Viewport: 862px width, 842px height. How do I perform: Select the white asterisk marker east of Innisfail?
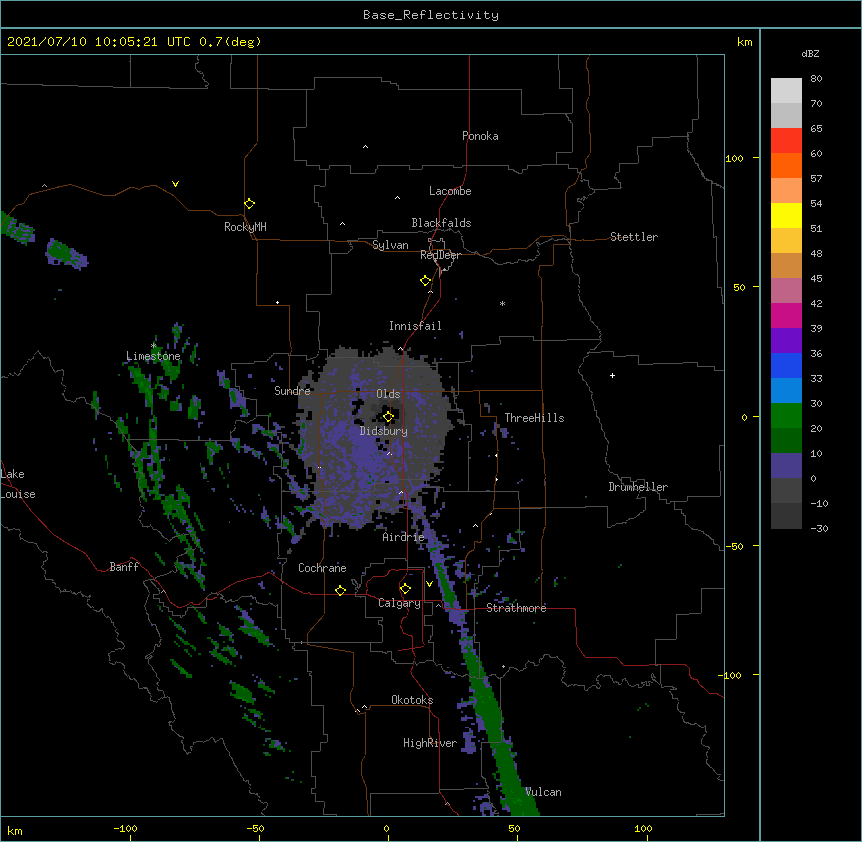coord(502,303)
